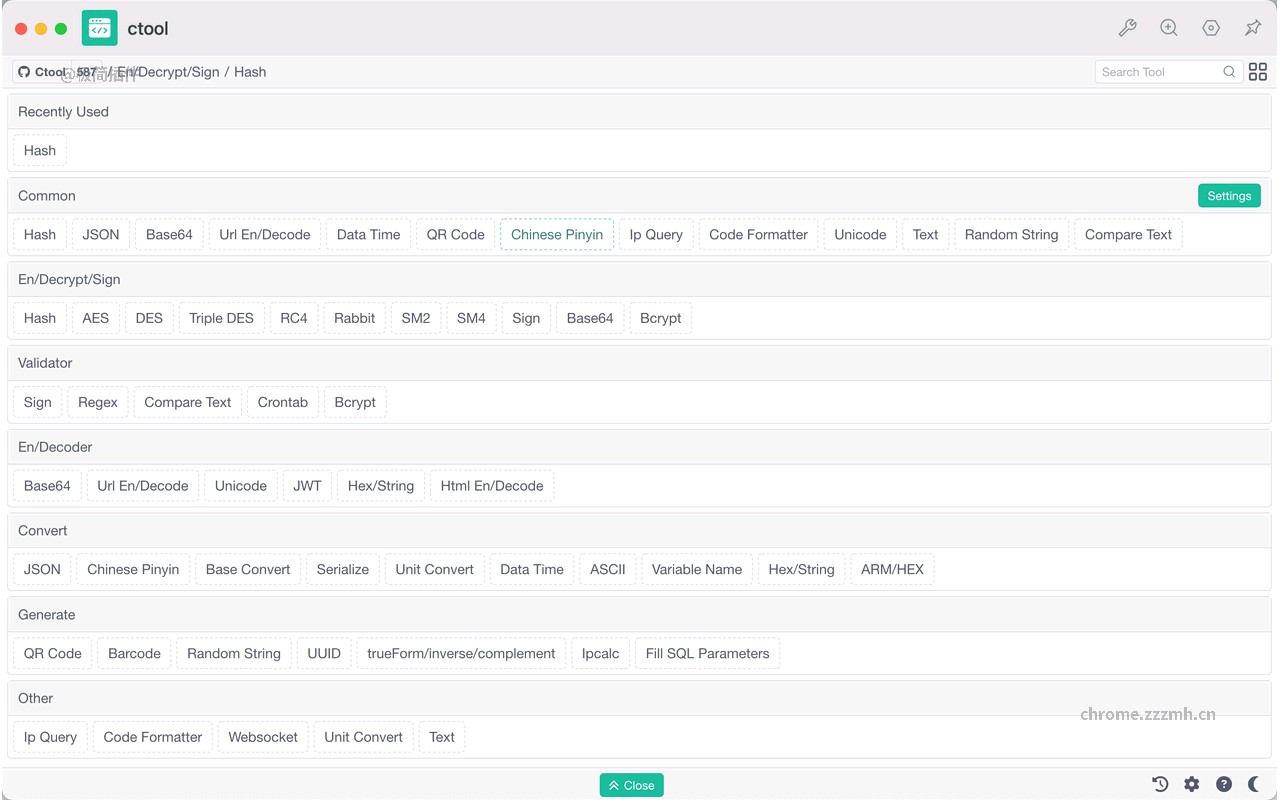Click the magnifier zoom-in icon in title bar
The image size is (1280, 800).
coord(1169,28)
